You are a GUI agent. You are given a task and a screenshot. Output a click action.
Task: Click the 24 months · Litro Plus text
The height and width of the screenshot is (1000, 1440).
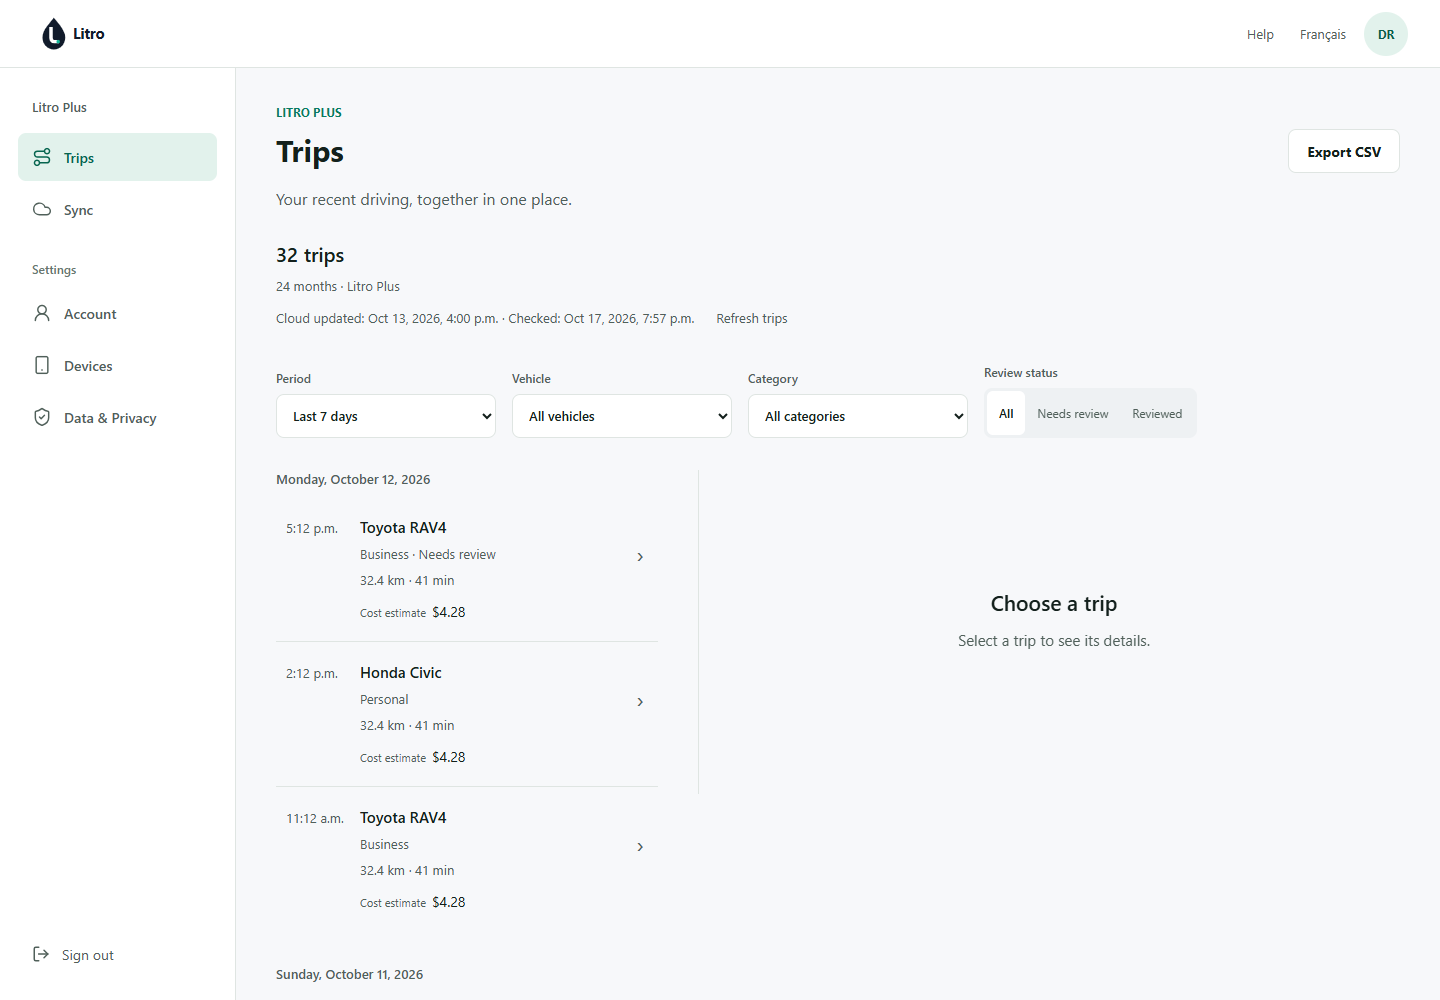[x=338, y=286]
